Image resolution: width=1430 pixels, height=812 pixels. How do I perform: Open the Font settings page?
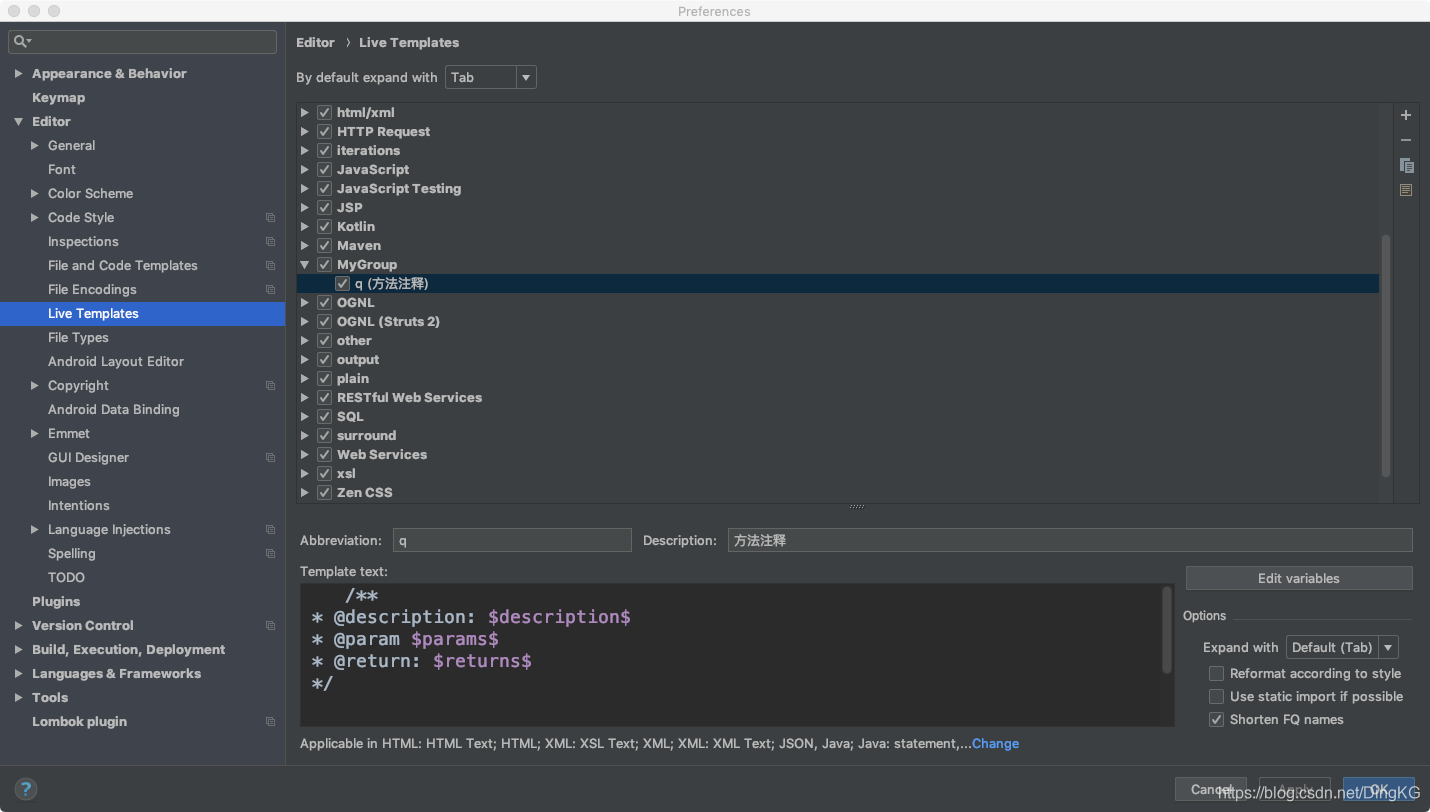(62, 170)
